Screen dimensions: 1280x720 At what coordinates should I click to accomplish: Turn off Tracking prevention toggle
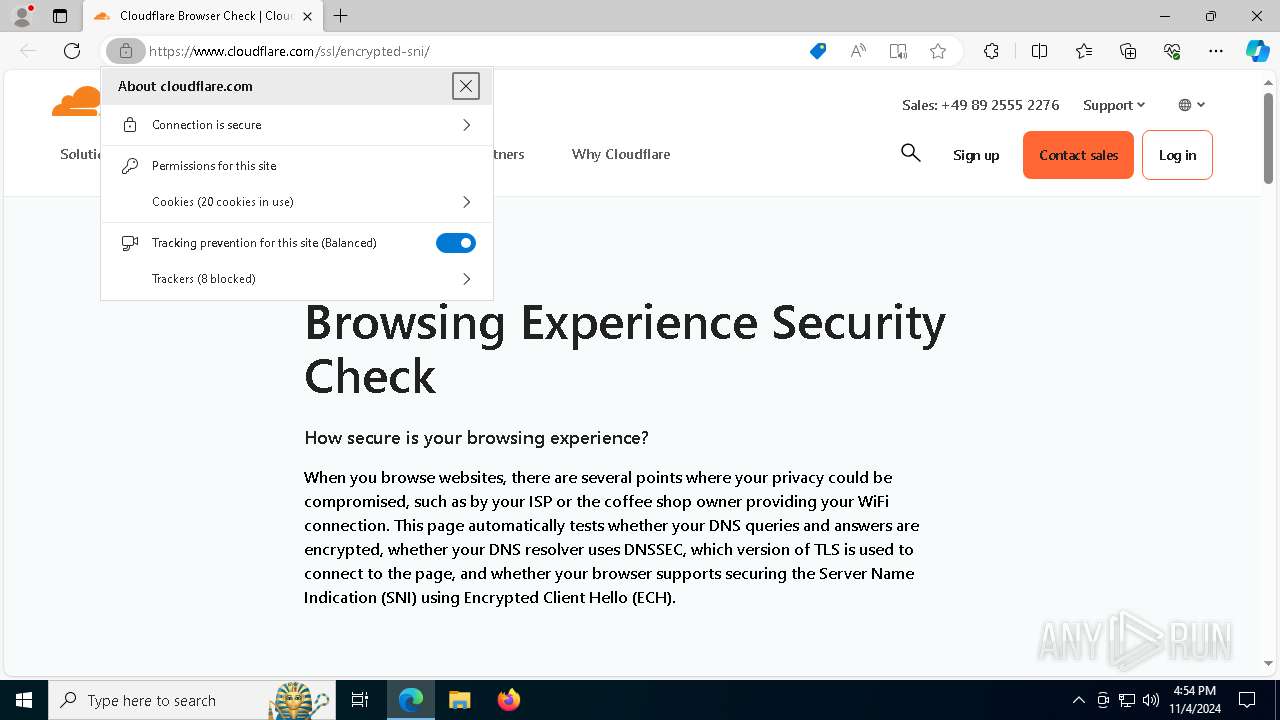pyautogui.click(x=456, y=243)
